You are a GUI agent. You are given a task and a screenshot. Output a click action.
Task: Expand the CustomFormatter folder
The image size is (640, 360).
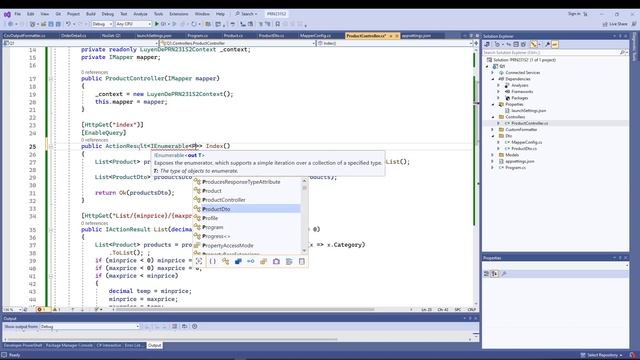pyautogui.click(x=493, y=129)
